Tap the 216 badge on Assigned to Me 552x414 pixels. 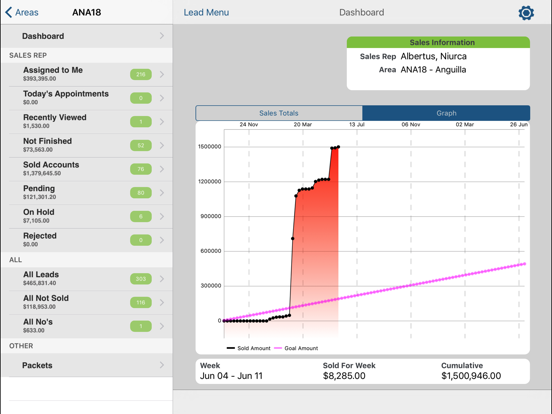click(141, 74)
